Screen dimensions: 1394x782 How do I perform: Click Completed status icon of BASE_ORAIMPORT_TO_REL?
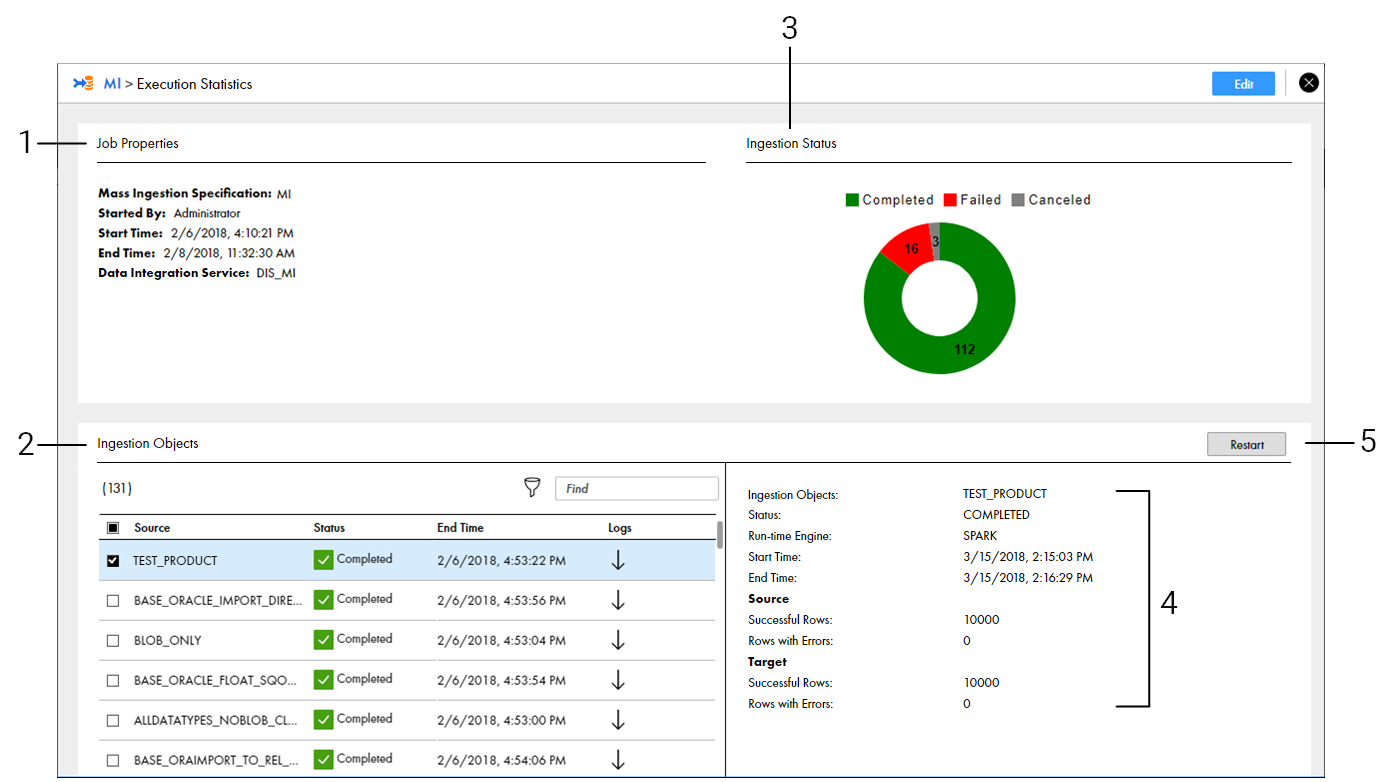(323, 760)
